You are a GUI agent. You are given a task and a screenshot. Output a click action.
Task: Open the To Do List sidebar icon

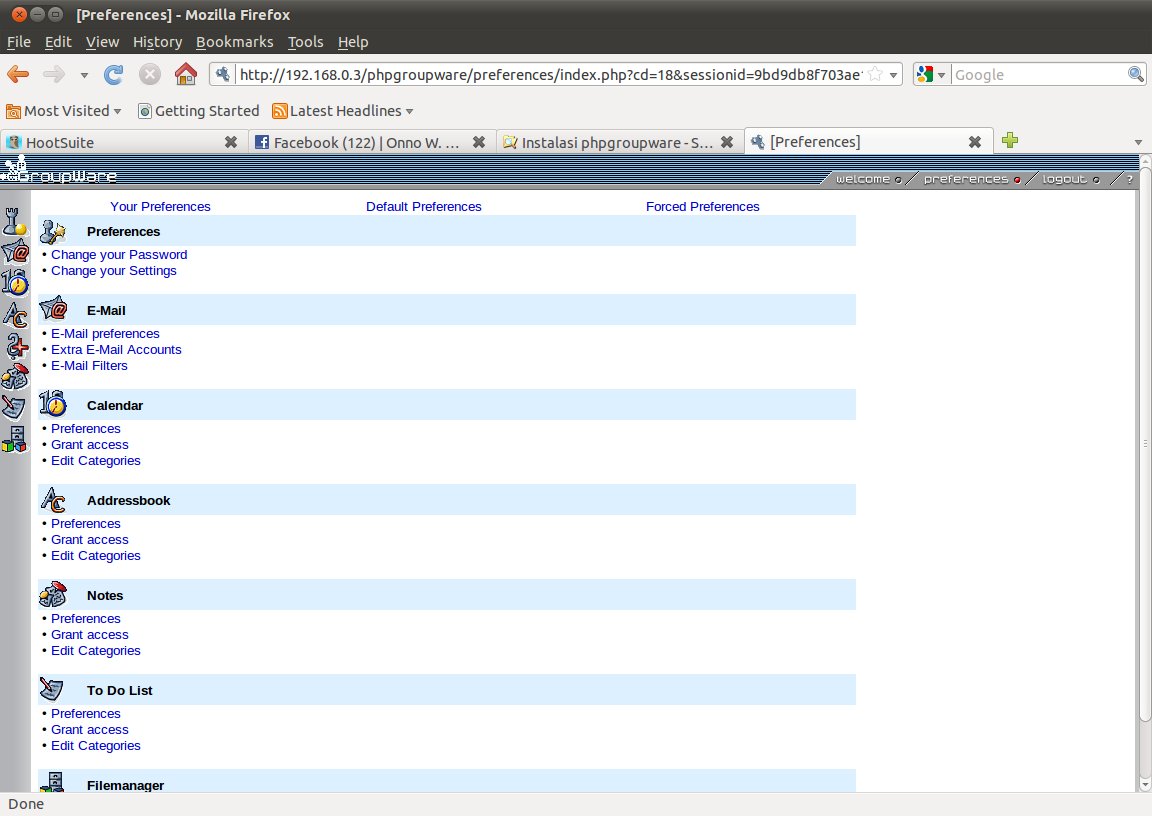click(14, 407)
